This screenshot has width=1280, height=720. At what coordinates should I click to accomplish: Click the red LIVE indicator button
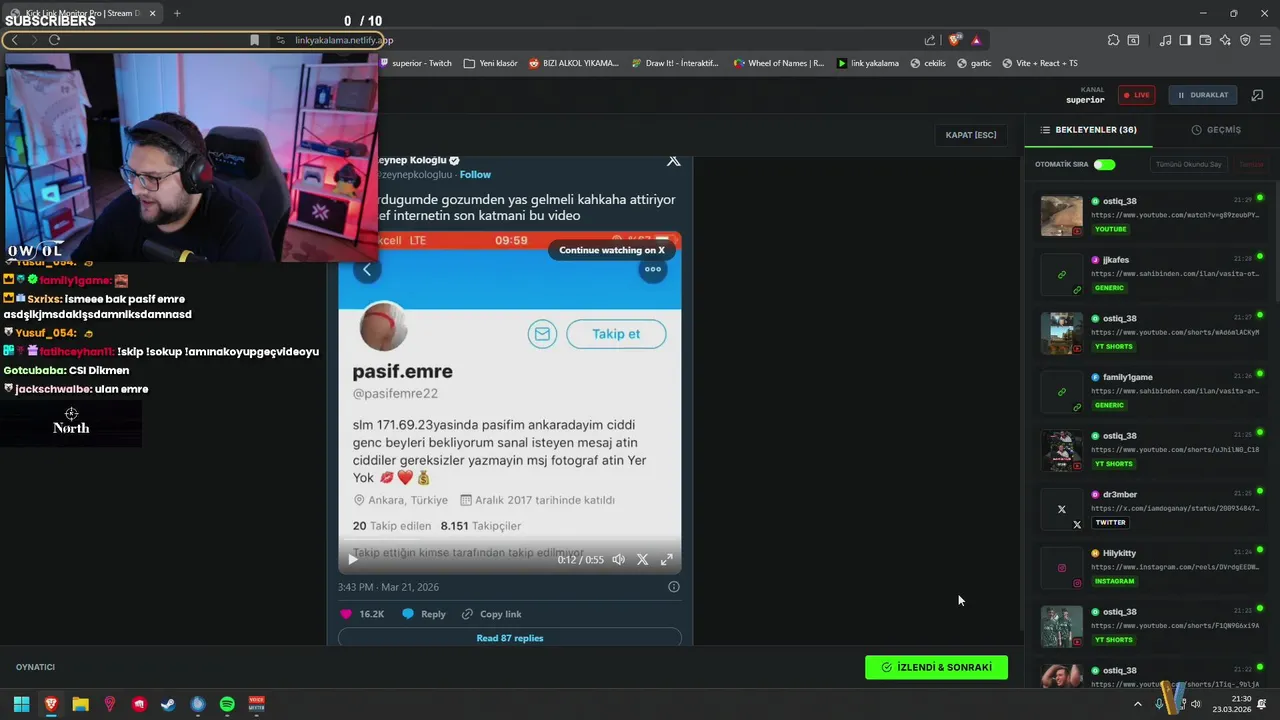coord(1136,95)
